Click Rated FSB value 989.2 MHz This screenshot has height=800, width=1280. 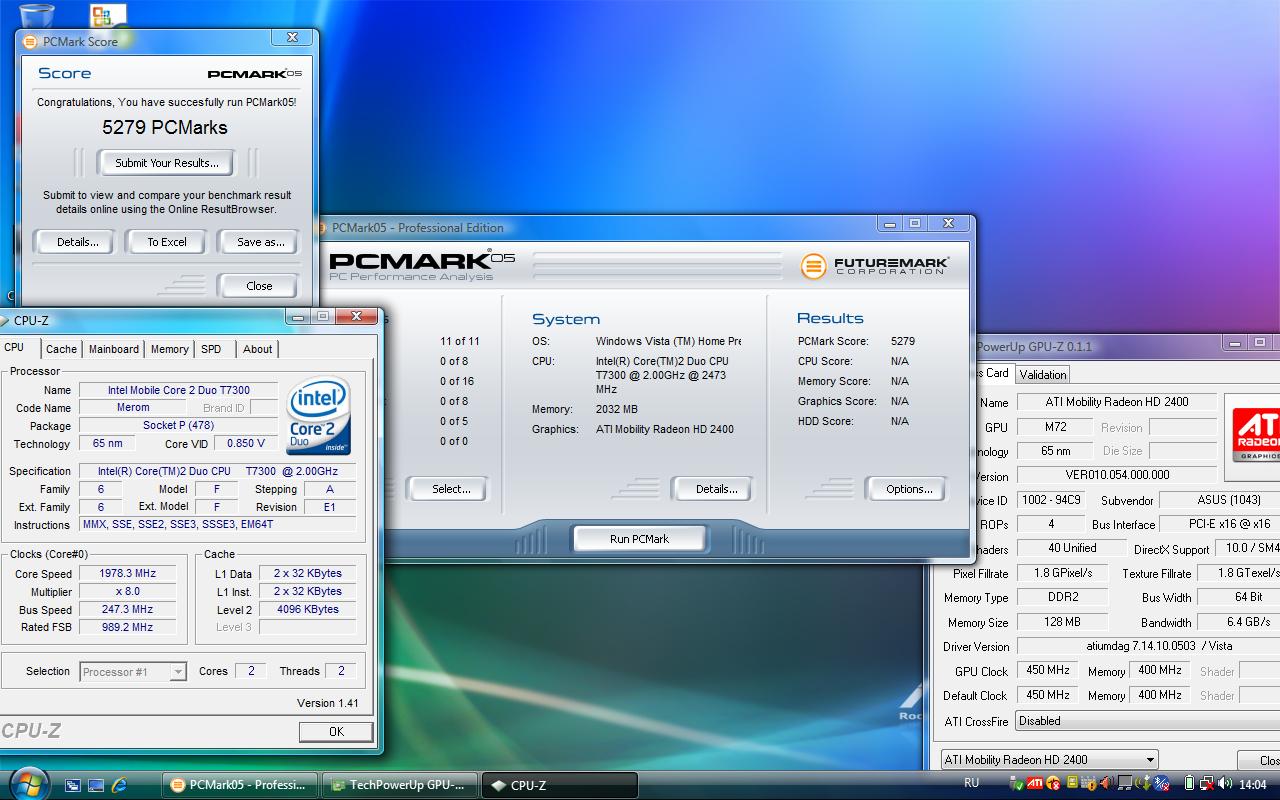tap(128, 627)
